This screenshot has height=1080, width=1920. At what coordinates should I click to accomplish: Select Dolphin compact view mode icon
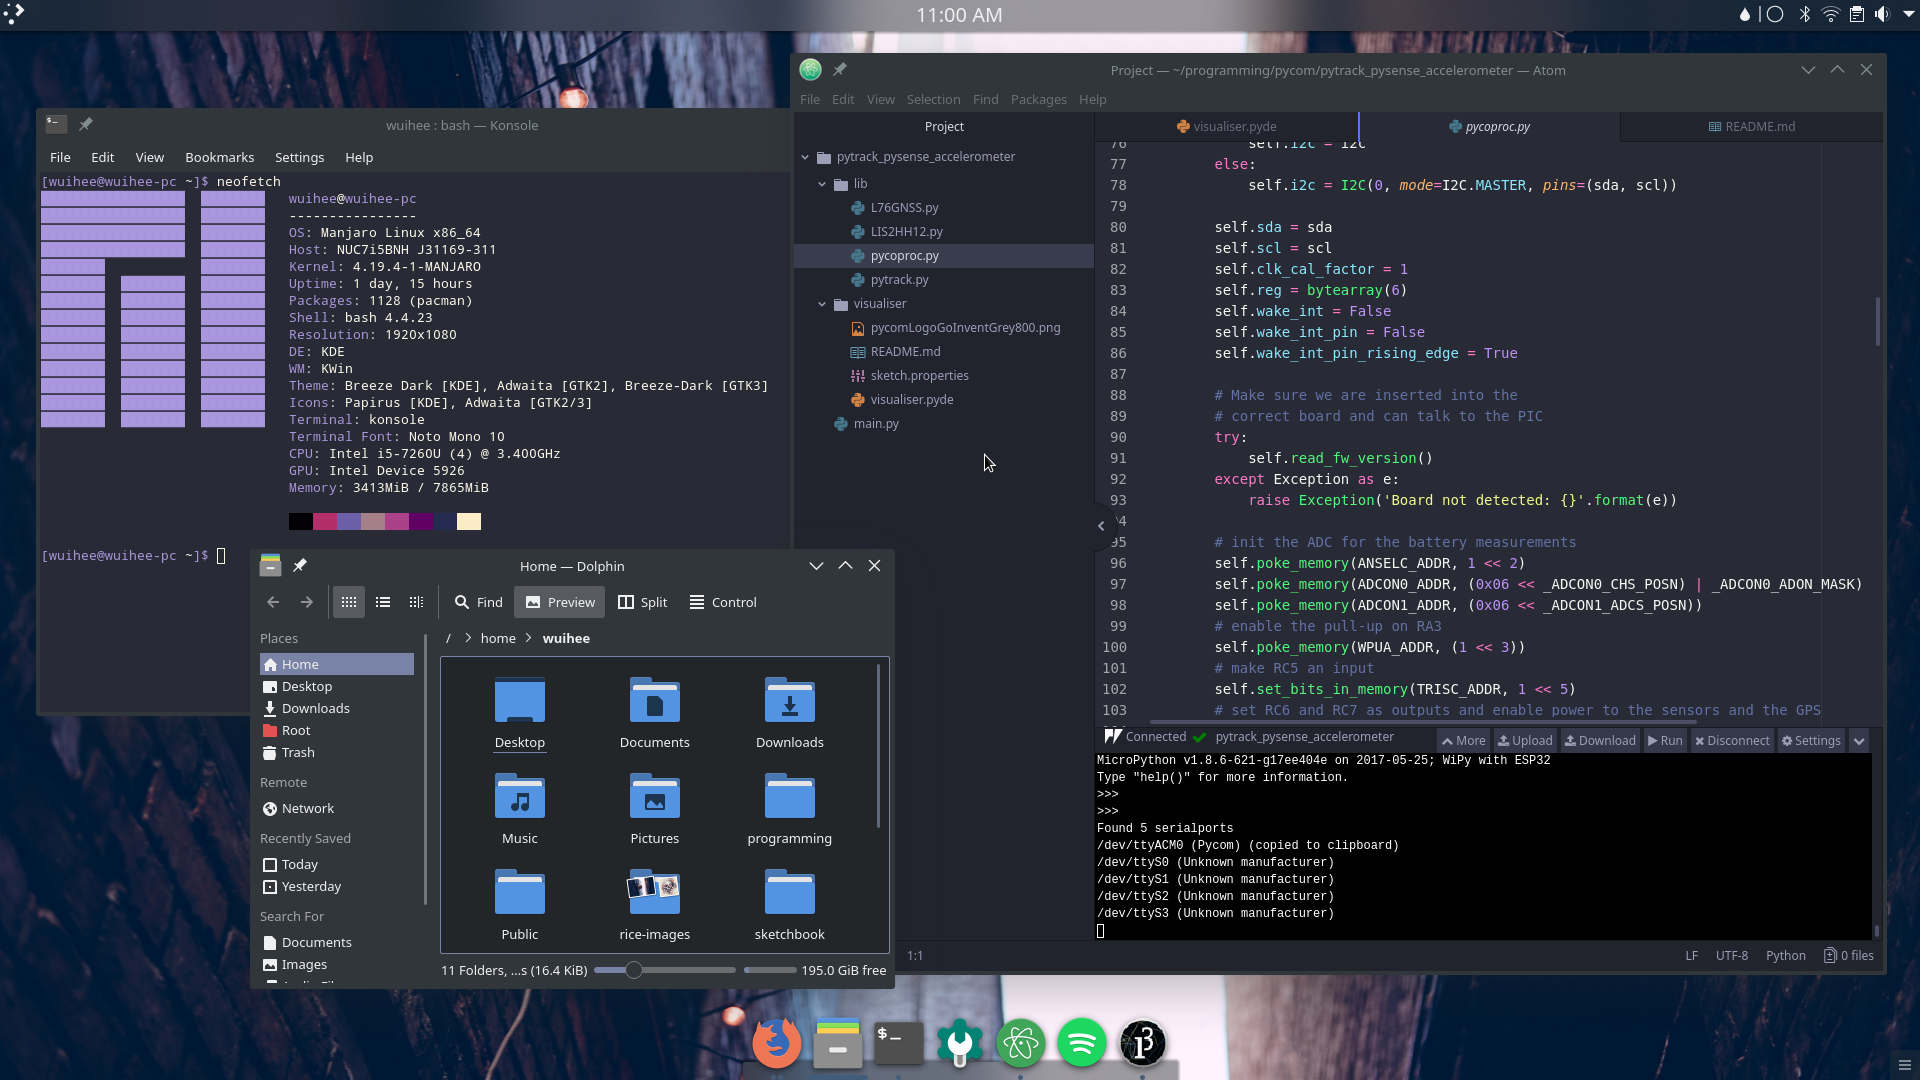[x=382, y=602]
